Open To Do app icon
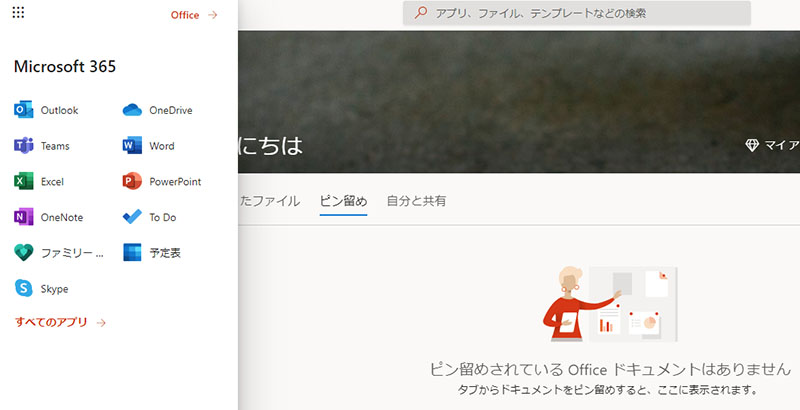Screen dimensions: 800x410 pos(132,217)
